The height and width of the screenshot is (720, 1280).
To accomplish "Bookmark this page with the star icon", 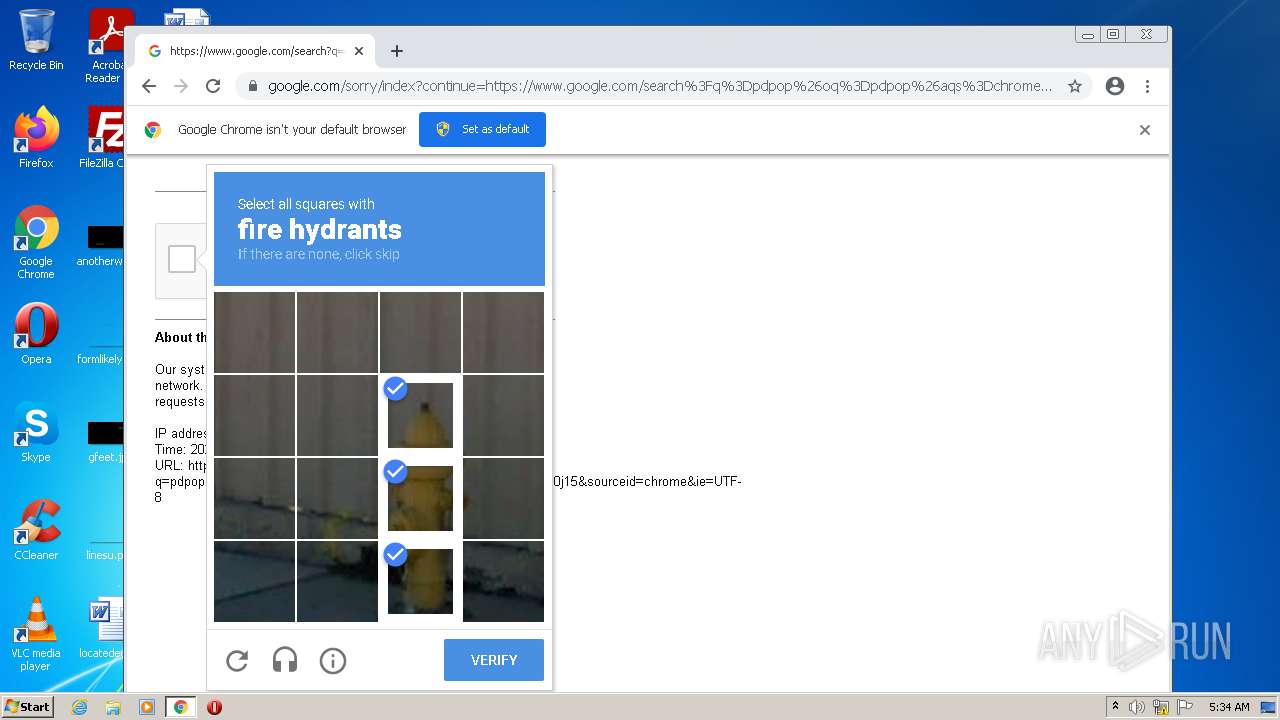I will (x=1075, y=86).
